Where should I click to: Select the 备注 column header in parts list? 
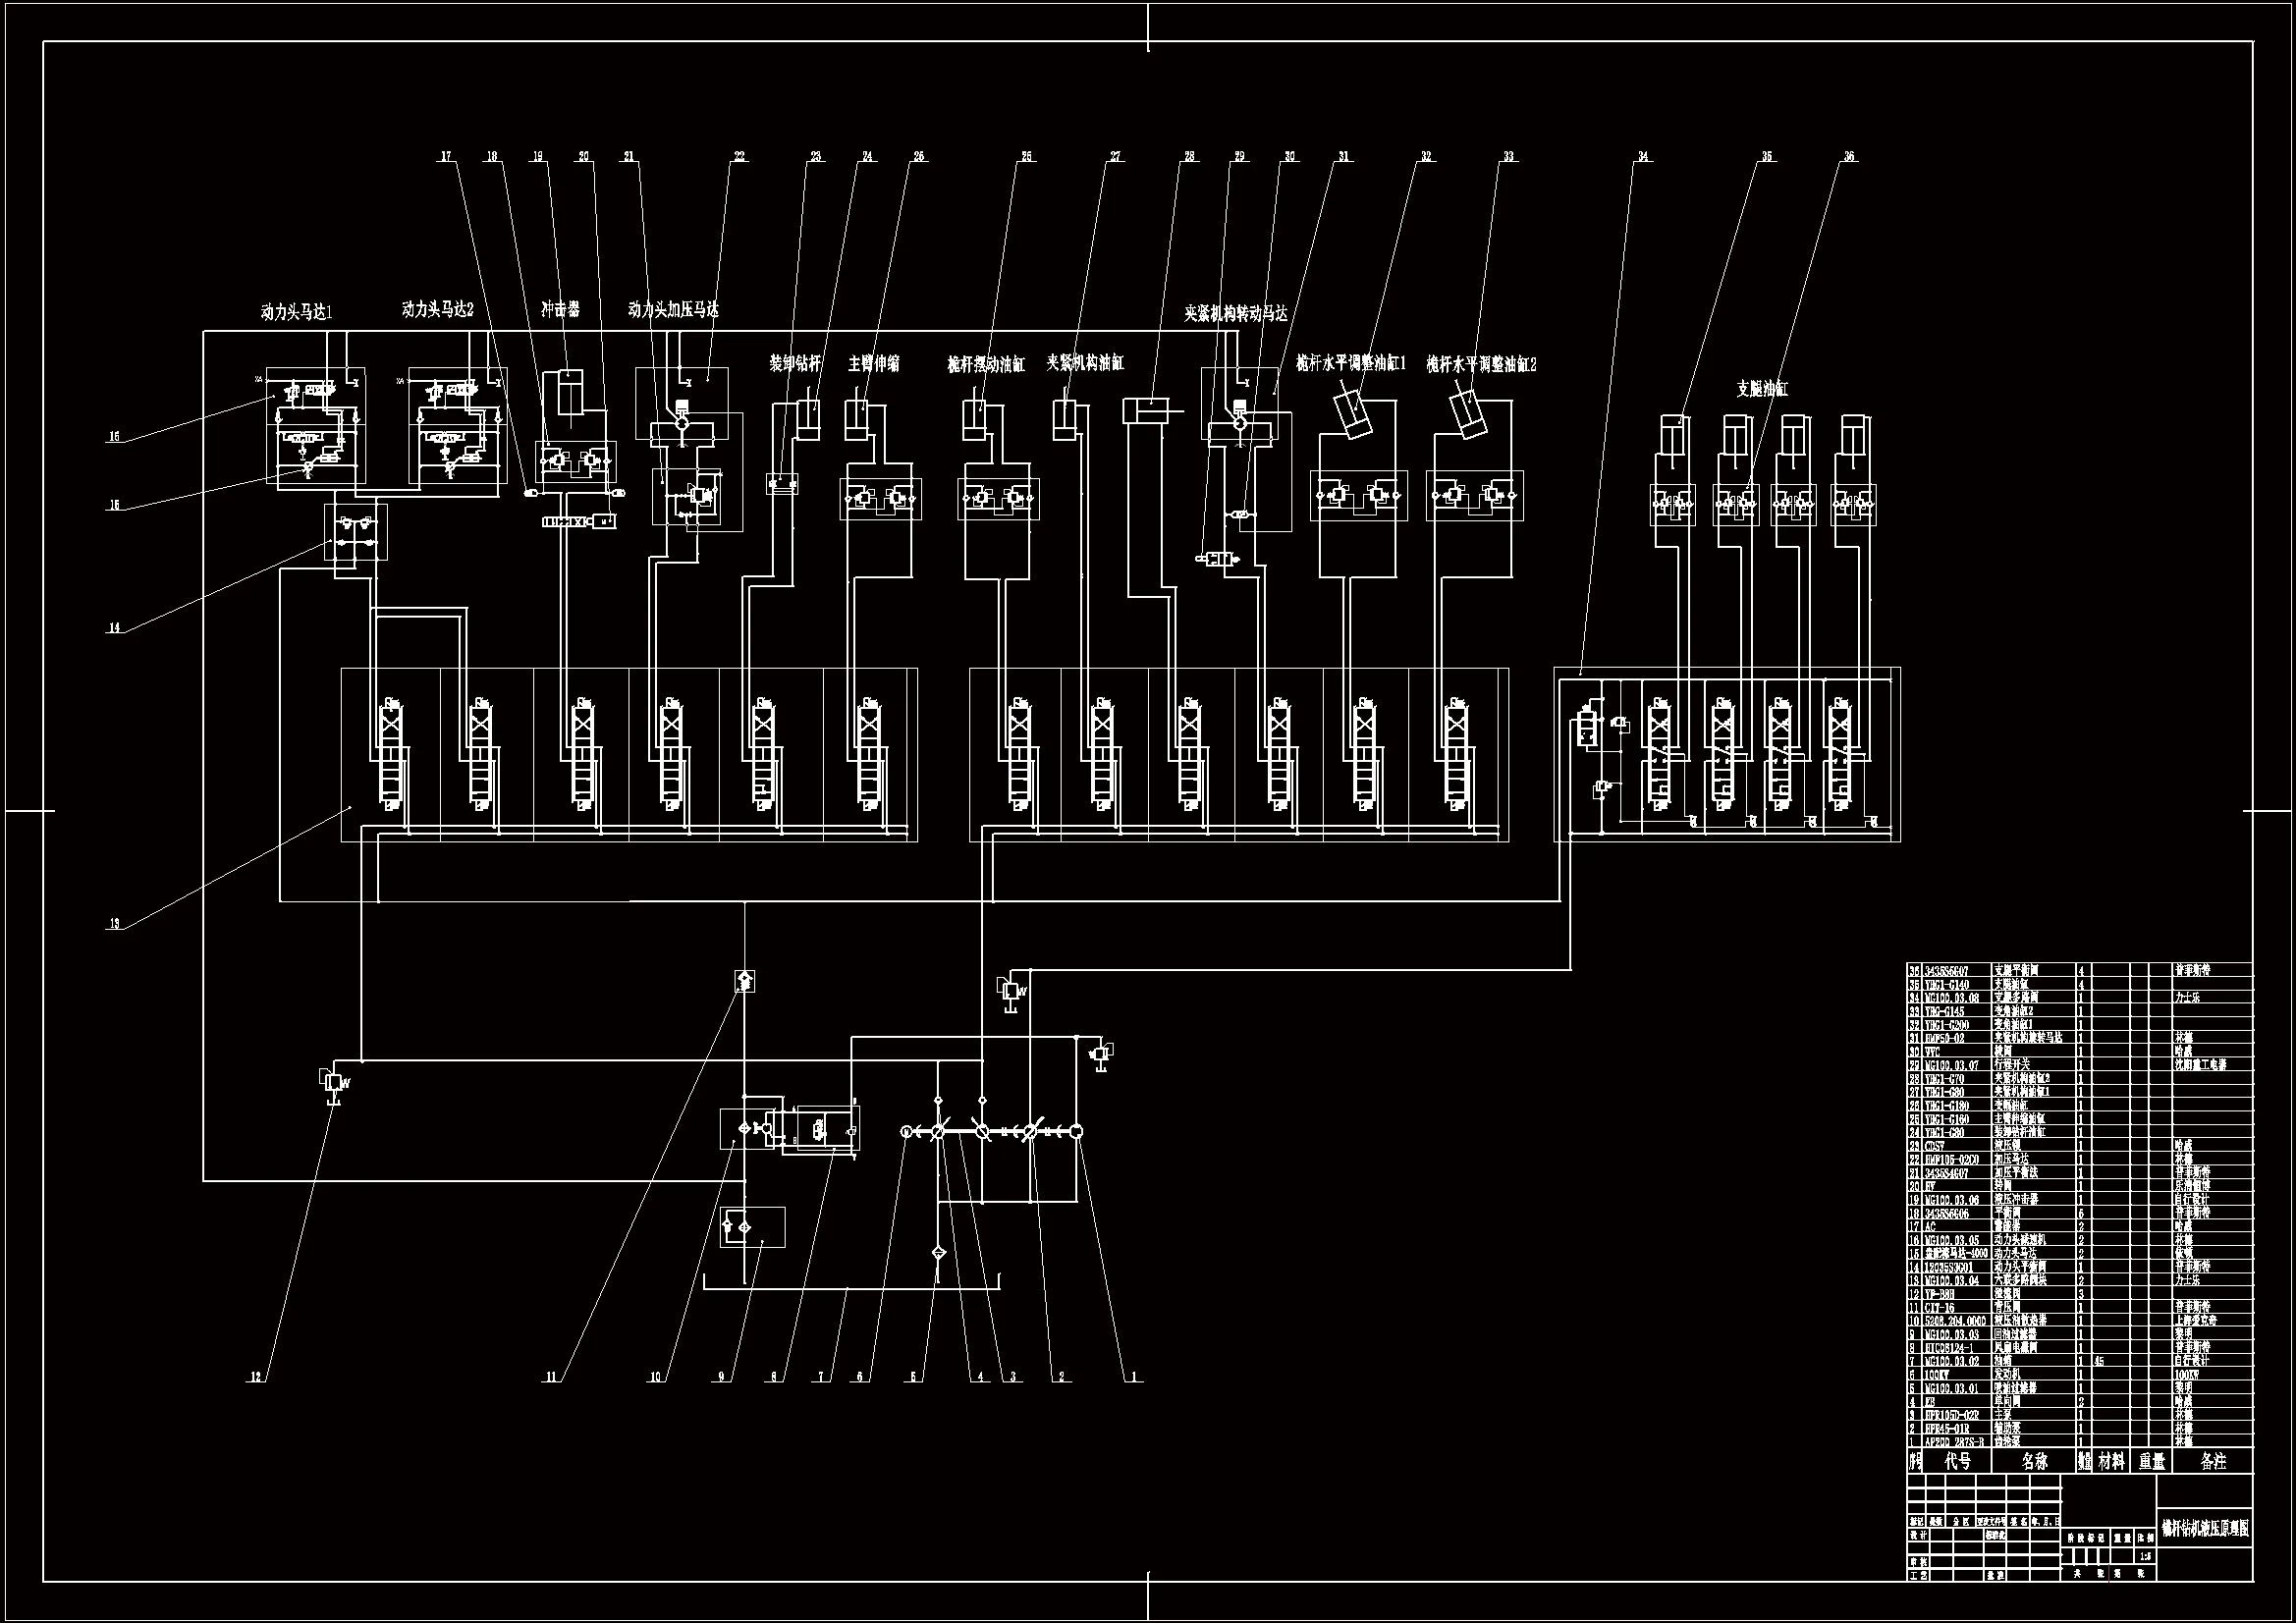2213,1461
